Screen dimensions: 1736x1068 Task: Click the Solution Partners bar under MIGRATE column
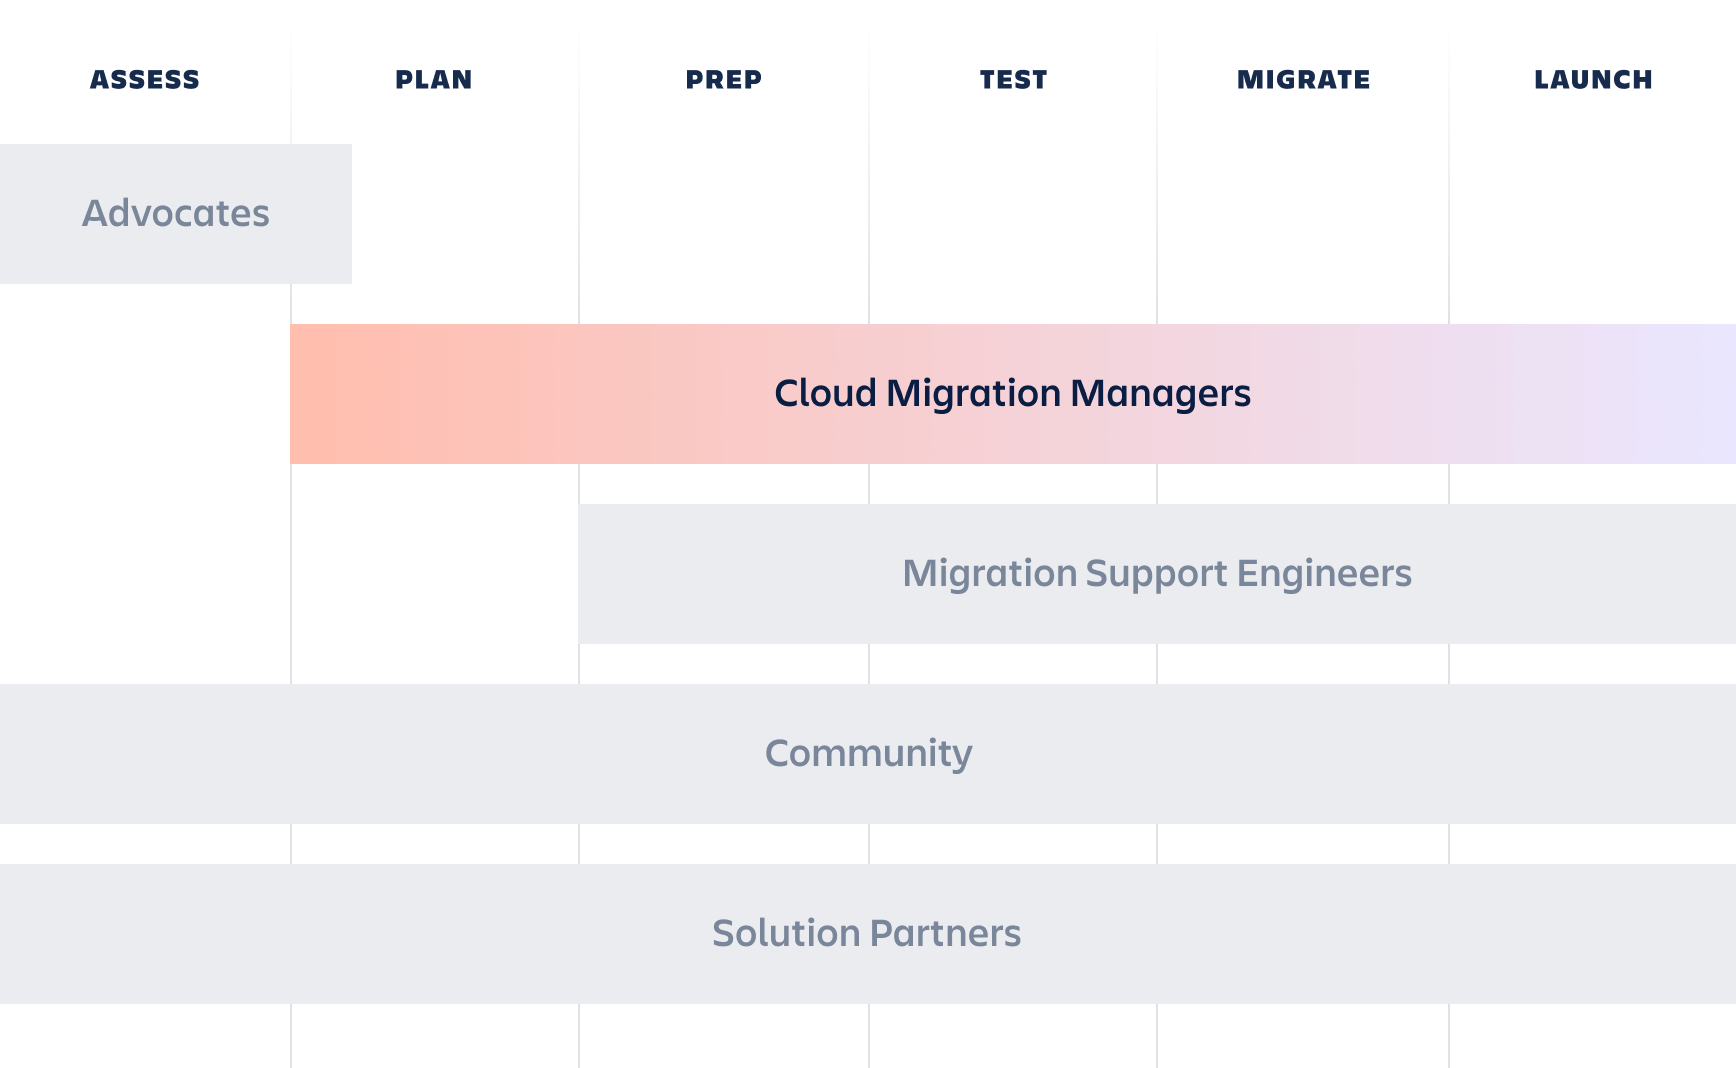tap(1303, 933)
